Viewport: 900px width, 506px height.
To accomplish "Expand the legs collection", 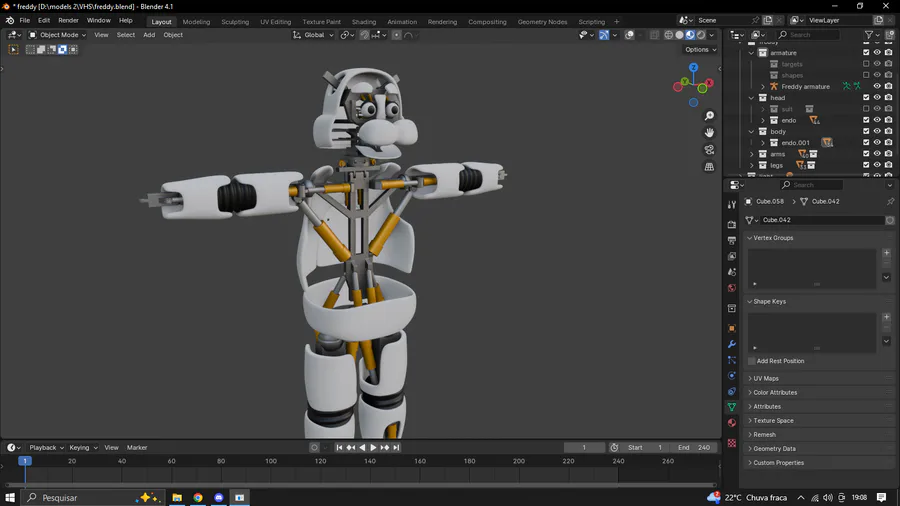I will coord(751,165).
